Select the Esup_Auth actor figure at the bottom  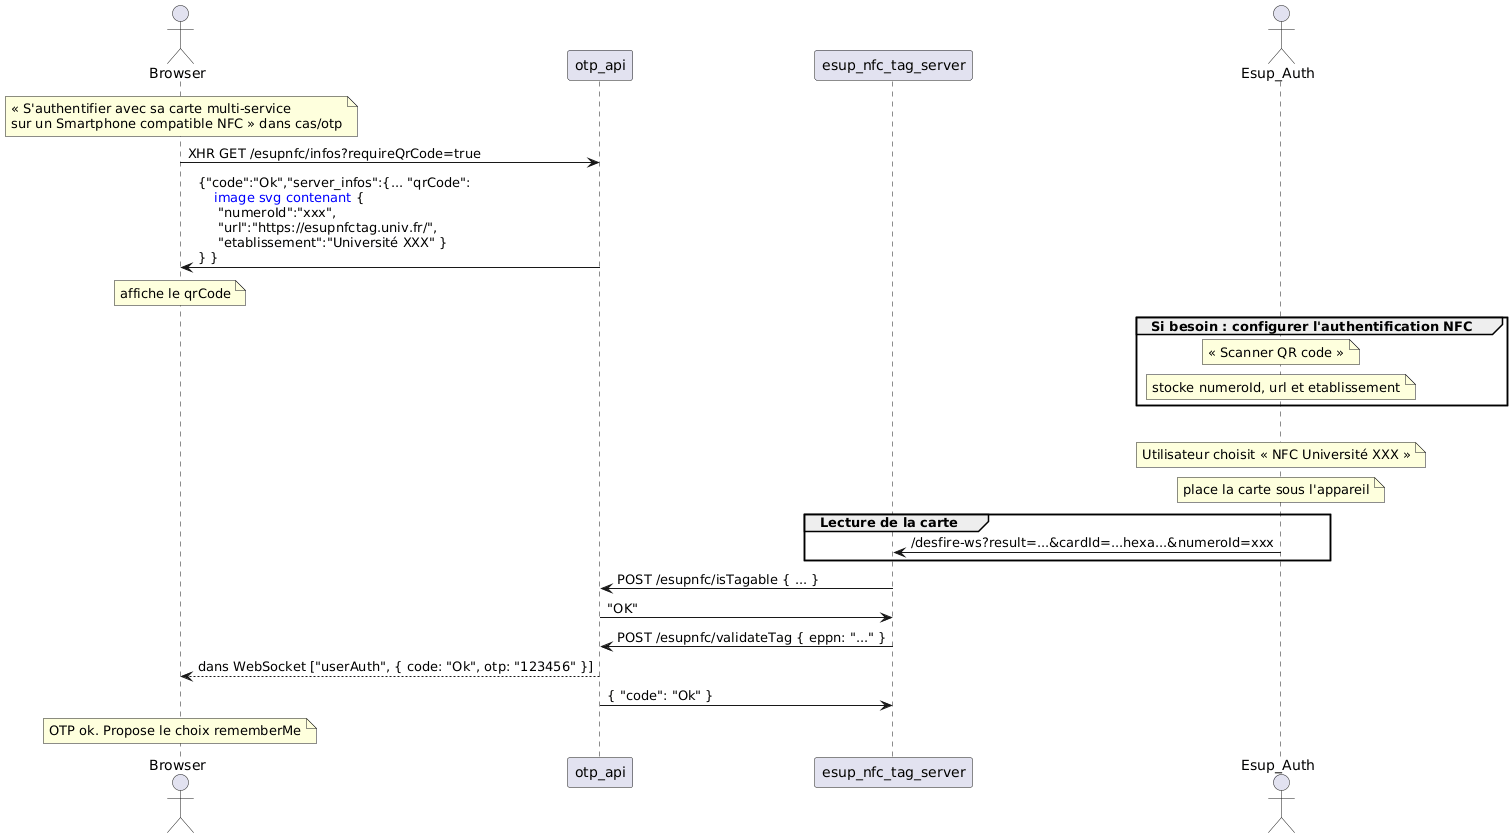tap(1279, 803)
